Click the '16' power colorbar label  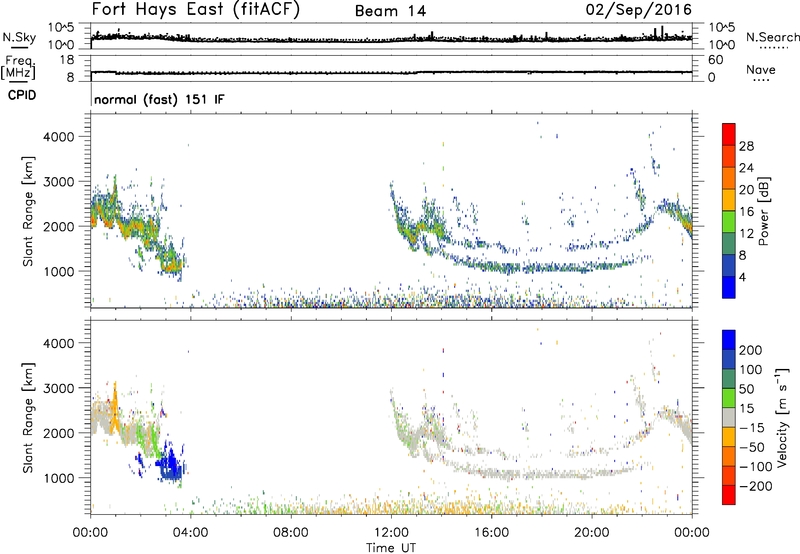point(746,212)
